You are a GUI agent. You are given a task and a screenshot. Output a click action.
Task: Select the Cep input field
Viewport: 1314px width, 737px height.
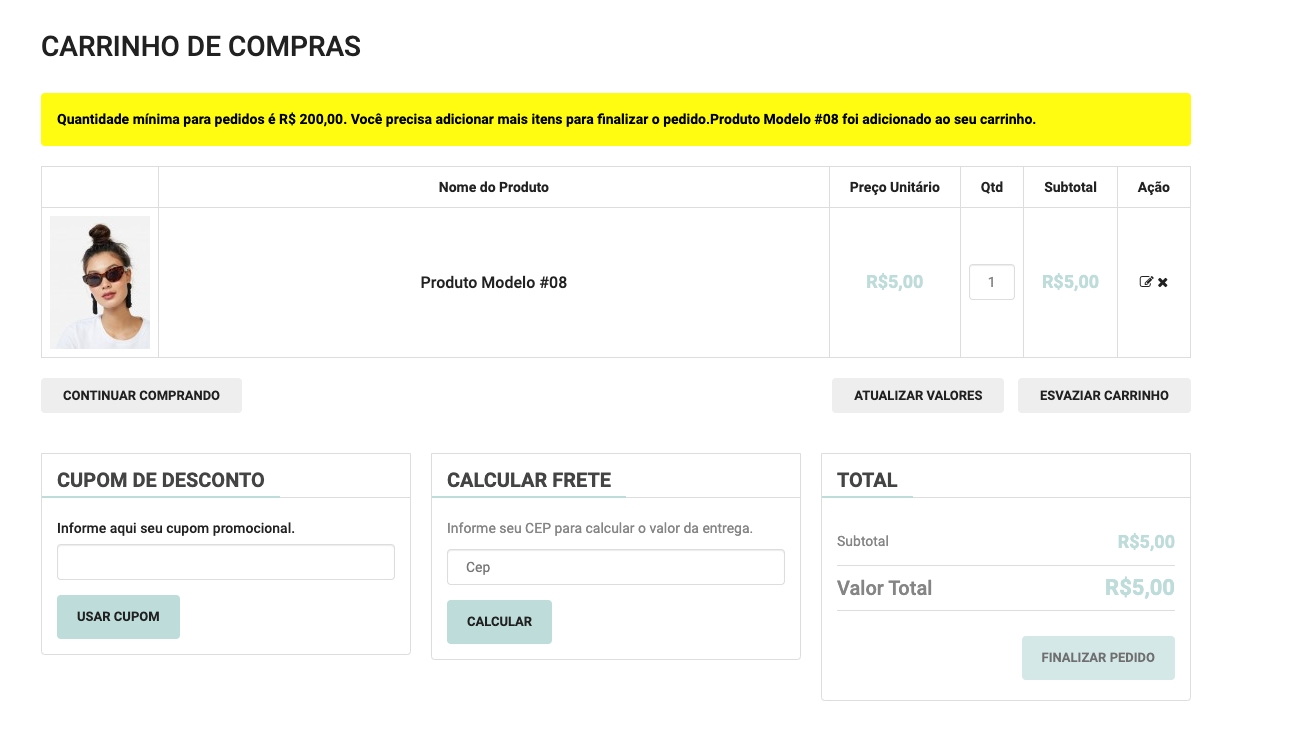[615, 567]
